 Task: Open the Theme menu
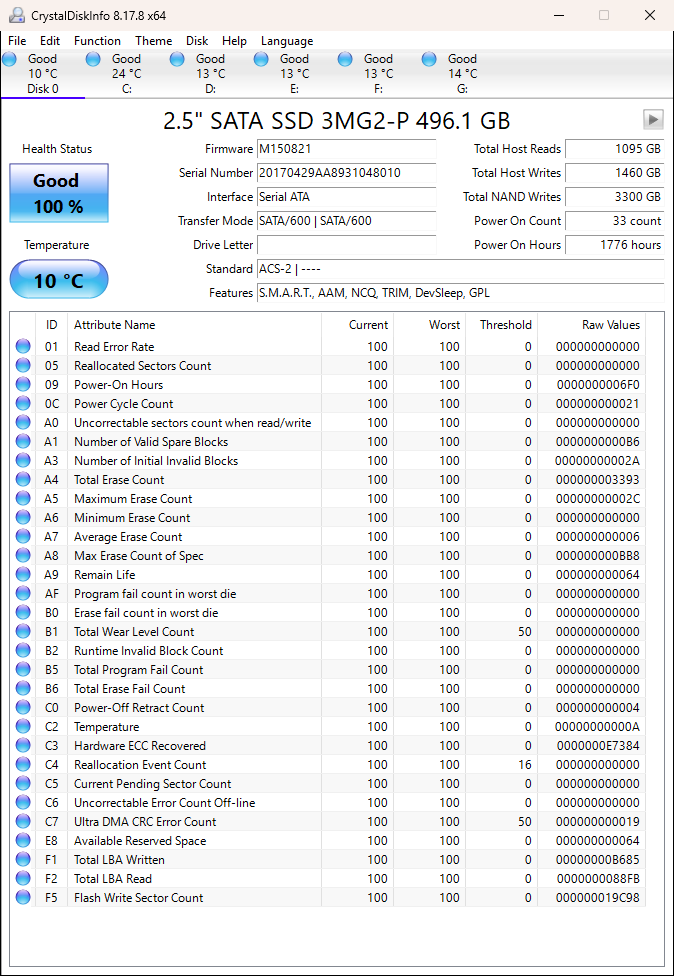(153, 41)
